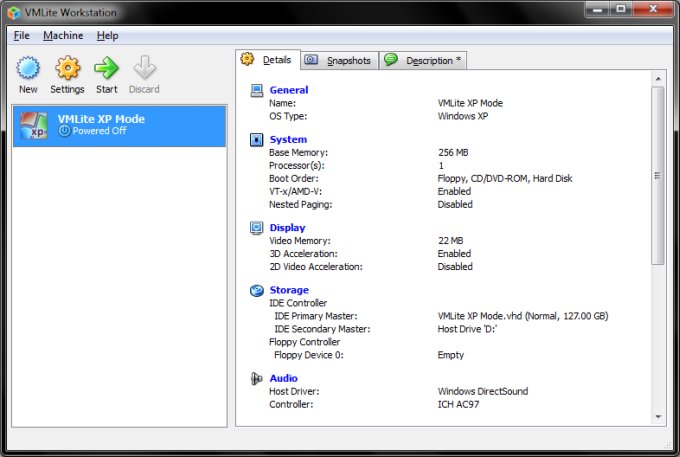Open the General section header link
Screen dimensions: 680x457
click(289, 90)
